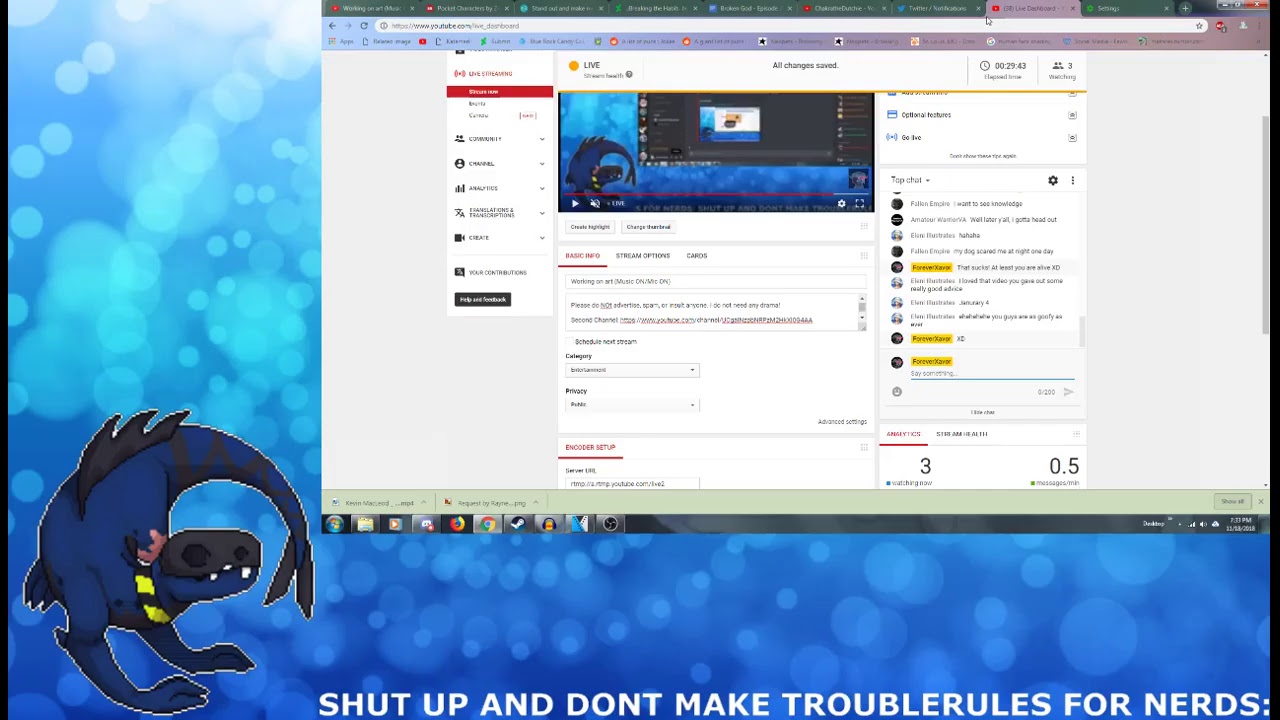Open Events under Live Streaming
Viewport: 1280px width, 720px height.
(x=477, y=104)
